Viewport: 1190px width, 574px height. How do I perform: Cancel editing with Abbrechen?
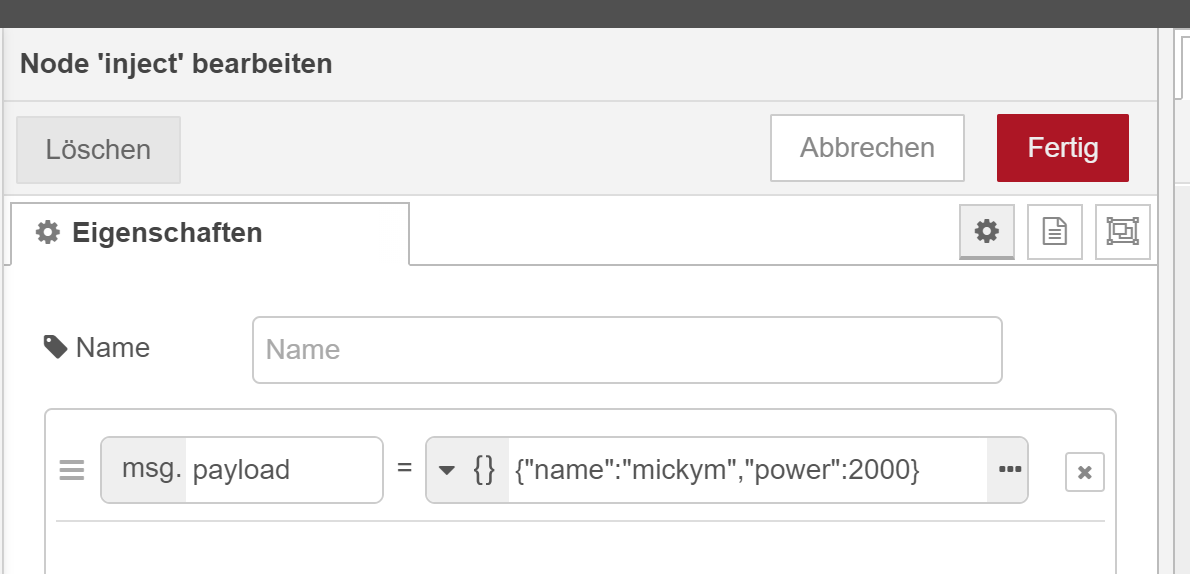pos(867,148)
